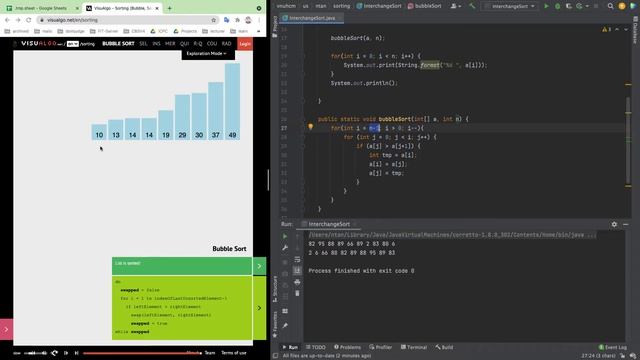This screenshot has width=640, height=360.
Task: Collapse the pseudocode panel arrow
Action: pyautogui.click(x=259, y=308)
